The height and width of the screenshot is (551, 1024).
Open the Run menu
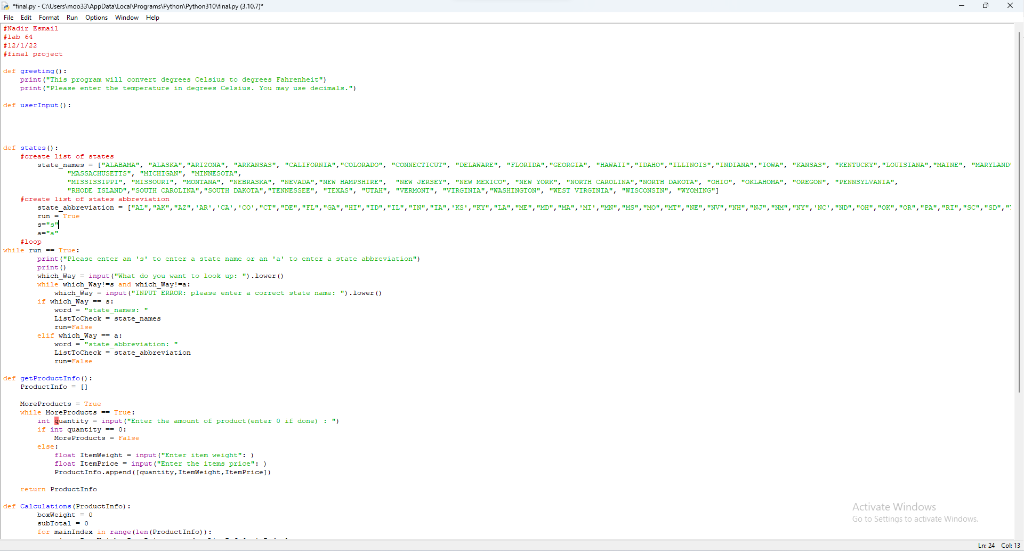tap(72, 18)
